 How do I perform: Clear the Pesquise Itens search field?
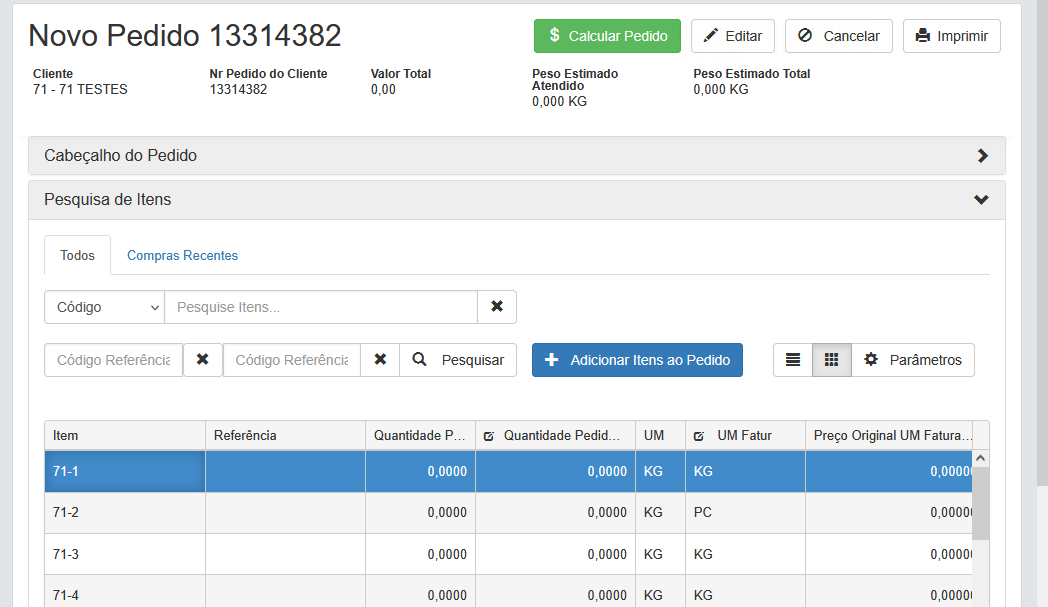pos(497,307)
